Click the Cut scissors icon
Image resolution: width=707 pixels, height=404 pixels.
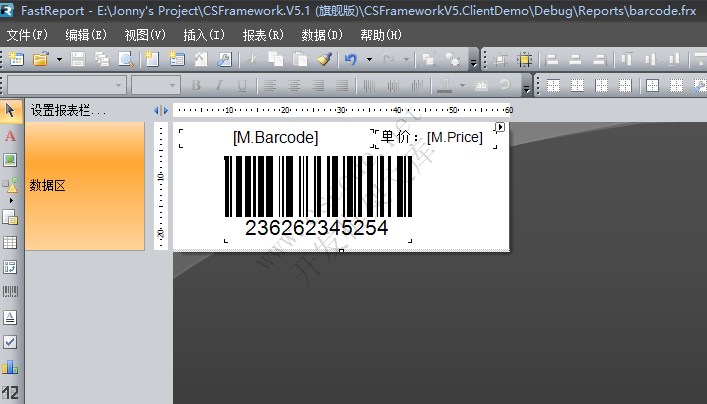tap(252, 59)
